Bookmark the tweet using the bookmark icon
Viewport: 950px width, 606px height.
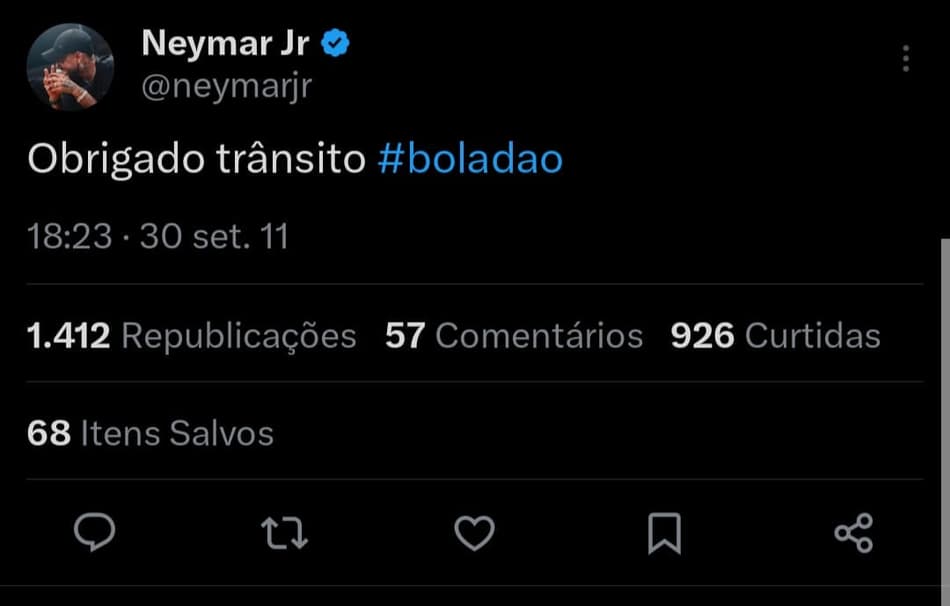click(x=664, y=532)
